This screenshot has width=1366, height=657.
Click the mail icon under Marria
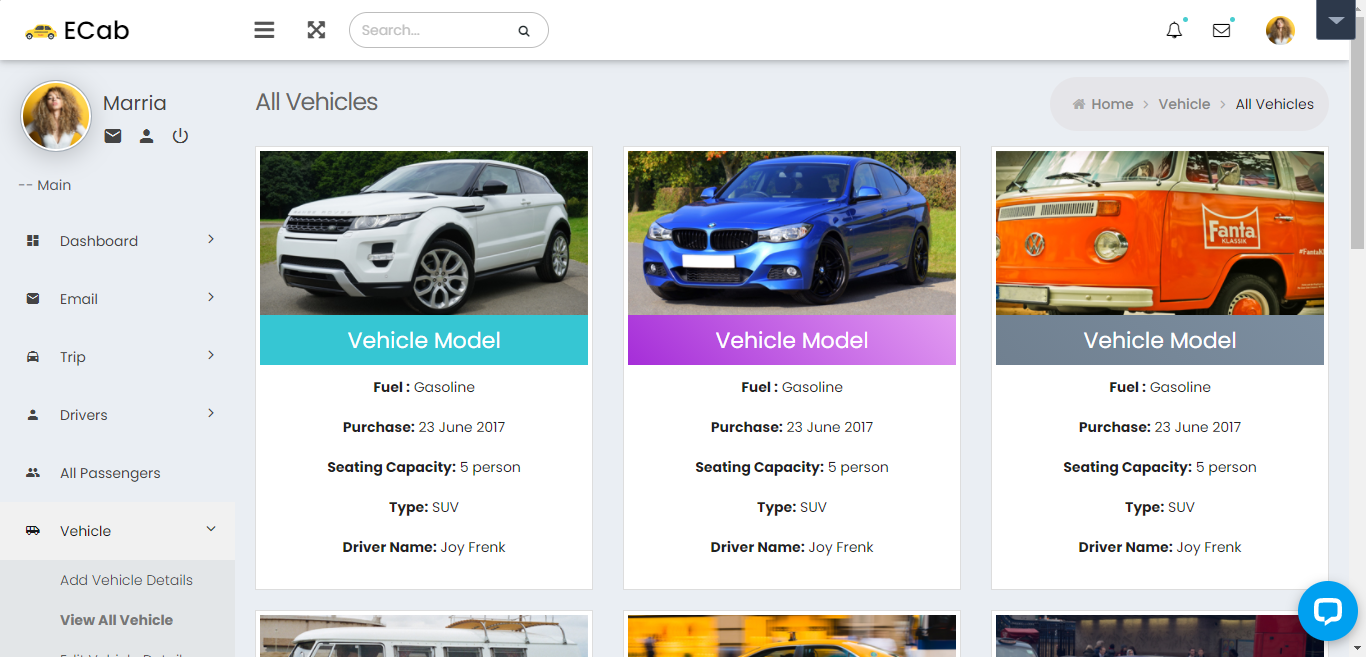pos(113,136)
